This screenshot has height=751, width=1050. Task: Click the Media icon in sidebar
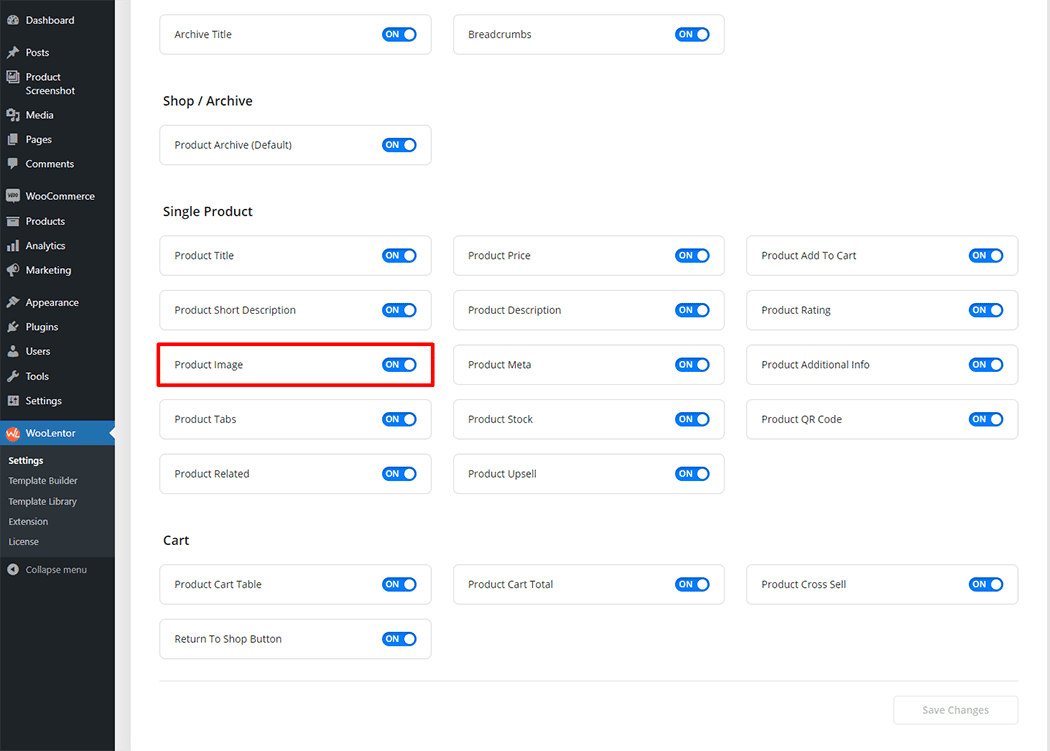[13, 115]
